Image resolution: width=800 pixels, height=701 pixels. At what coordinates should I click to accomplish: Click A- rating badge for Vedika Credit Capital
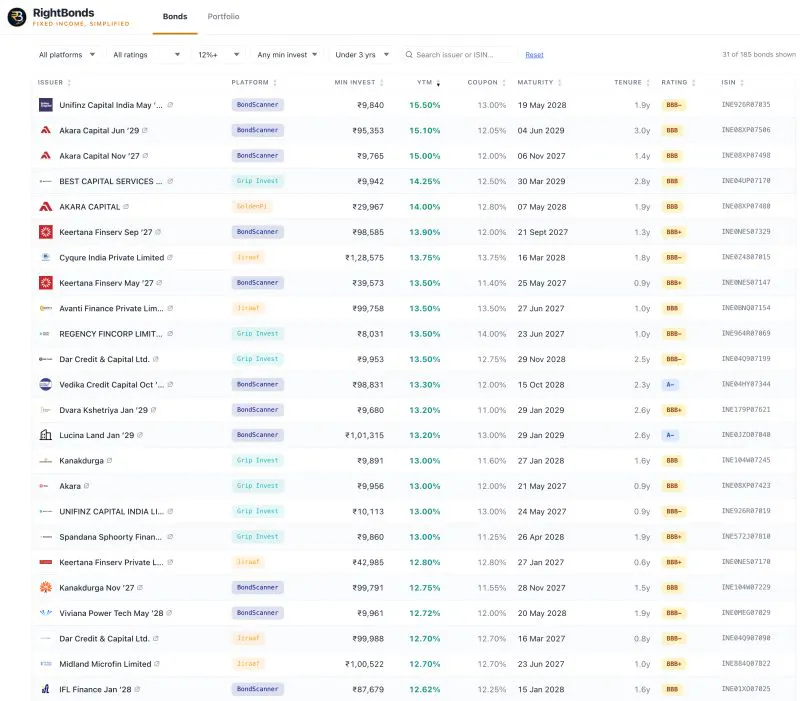670,385
